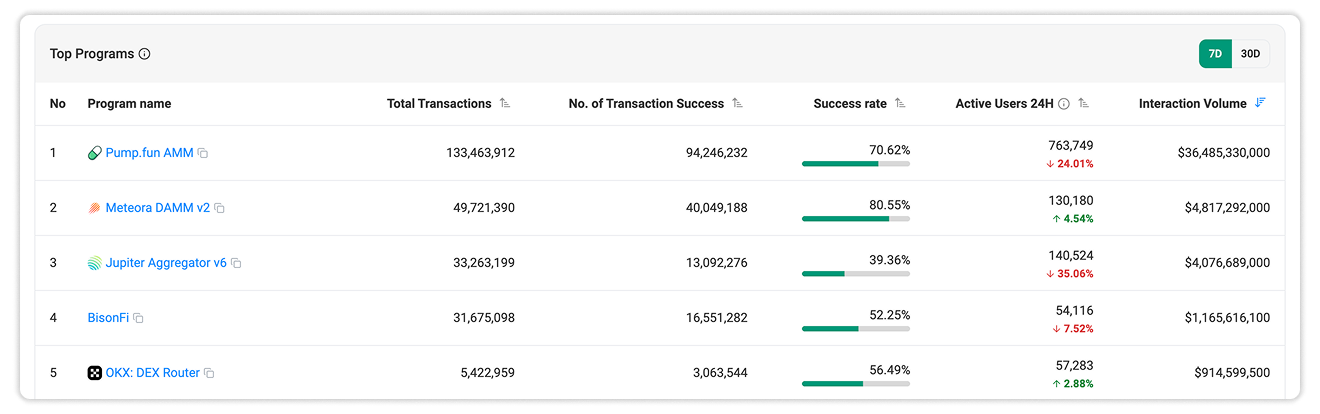Click the Total Transactions column header text
This screenshot has height=414, width=1320.
point(439,103)
